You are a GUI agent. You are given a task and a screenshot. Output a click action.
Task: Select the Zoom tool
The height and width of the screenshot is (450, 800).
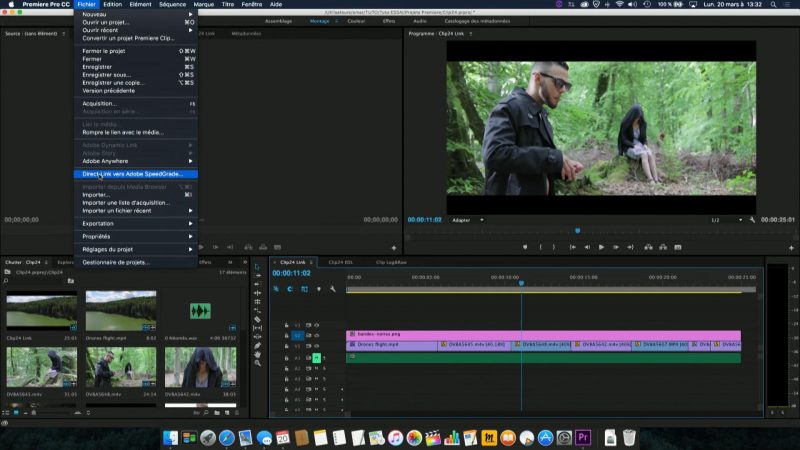coord(257,363)
